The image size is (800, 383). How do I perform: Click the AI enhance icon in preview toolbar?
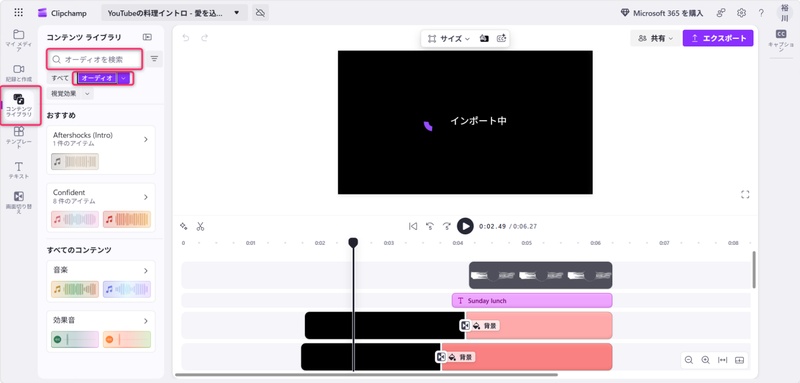[x=502, y=39]
